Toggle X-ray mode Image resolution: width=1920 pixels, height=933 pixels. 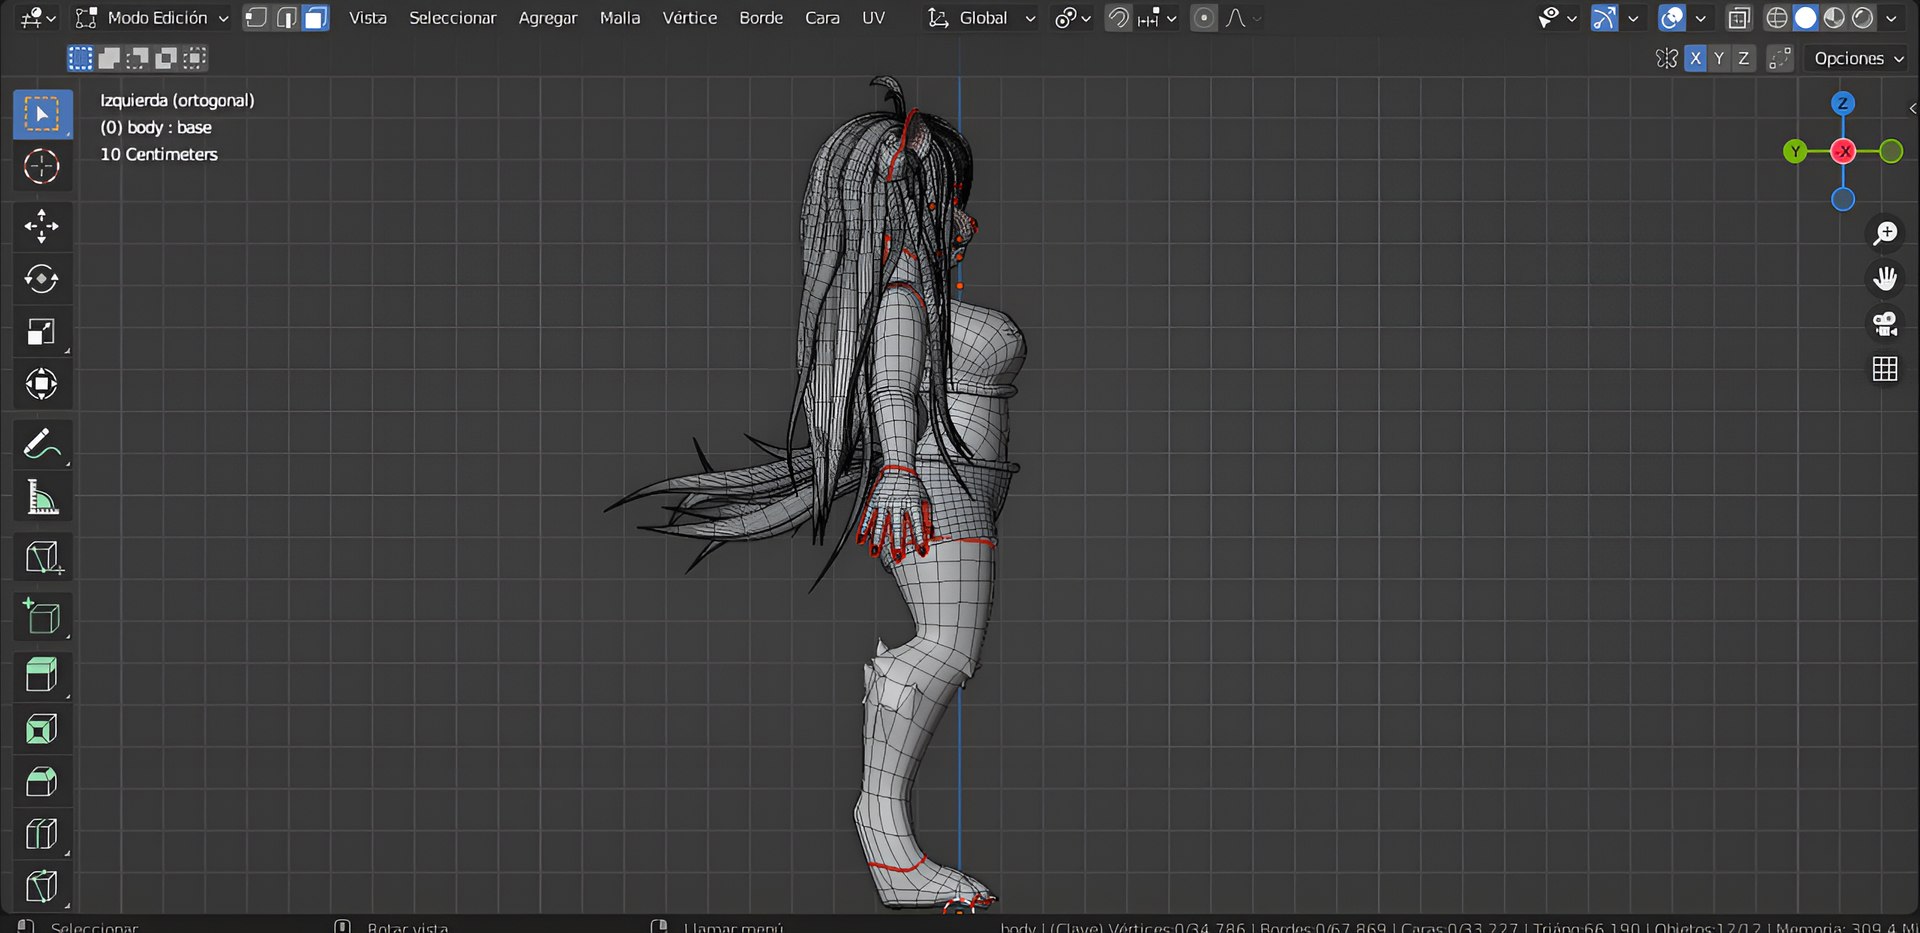tap(1739, 18)
